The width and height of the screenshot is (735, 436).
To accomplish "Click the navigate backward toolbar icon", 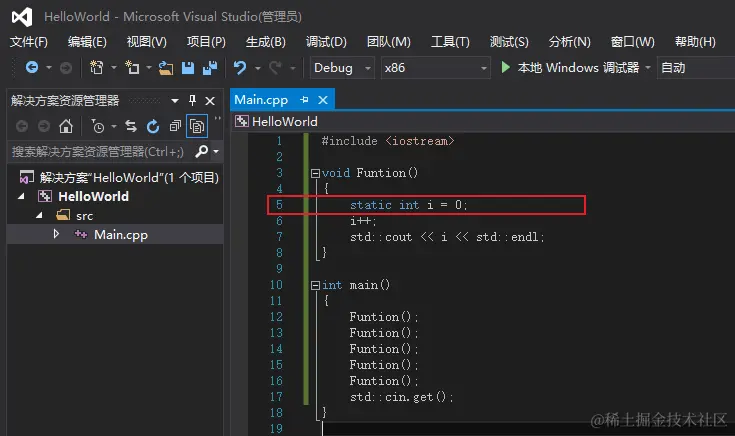I will 32,68.
